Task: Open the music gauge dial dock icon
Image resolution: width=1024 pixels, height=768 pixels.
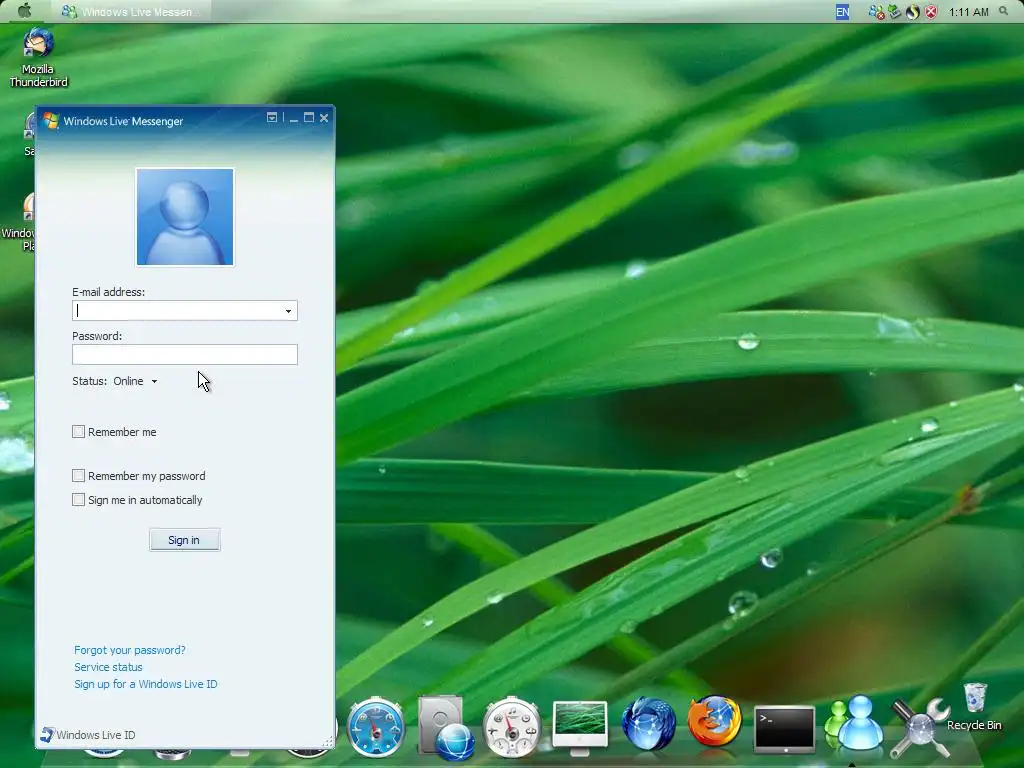Action: (512, 728)
